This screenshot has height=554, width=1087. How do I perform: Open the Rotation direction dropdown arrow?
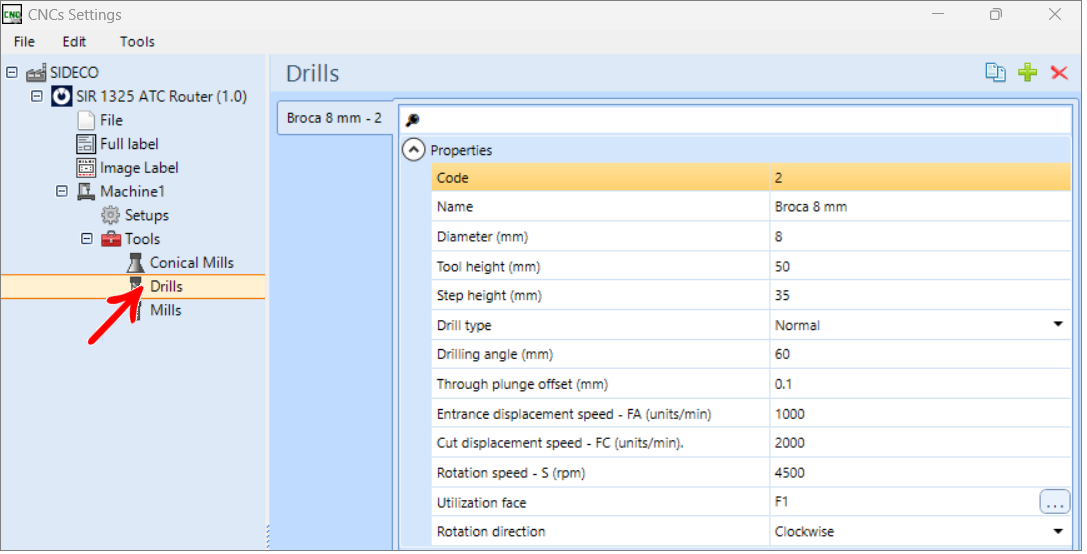tap(1058, 532)
